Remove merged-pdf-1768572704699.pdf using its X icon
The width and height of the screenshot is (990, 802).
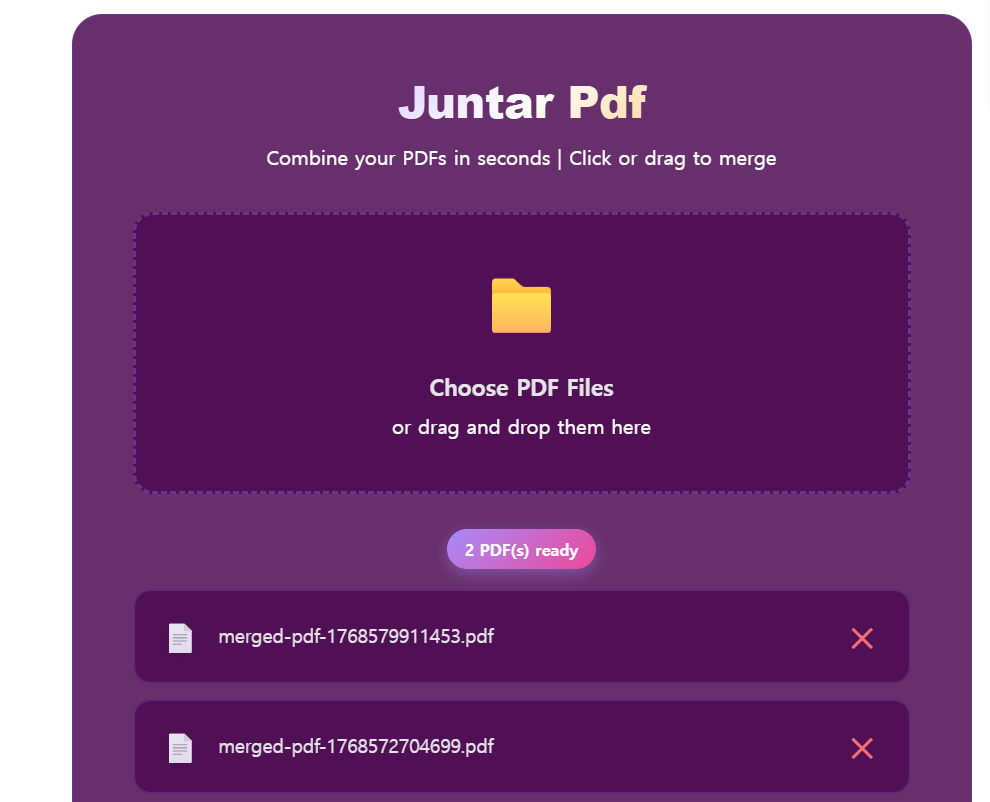coord(862,747)
